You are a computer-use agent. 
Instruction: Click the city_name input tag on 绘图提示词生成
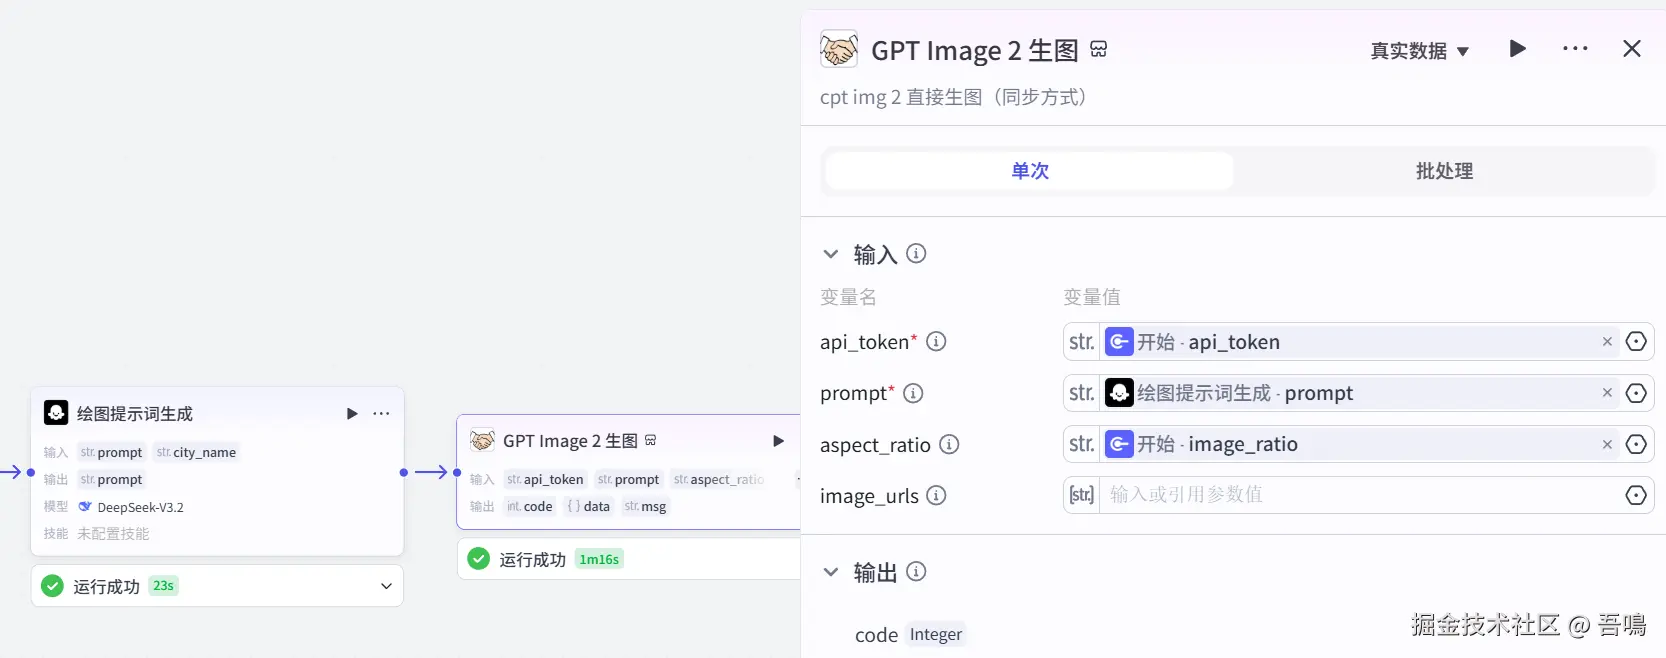(x=197, y=452)
